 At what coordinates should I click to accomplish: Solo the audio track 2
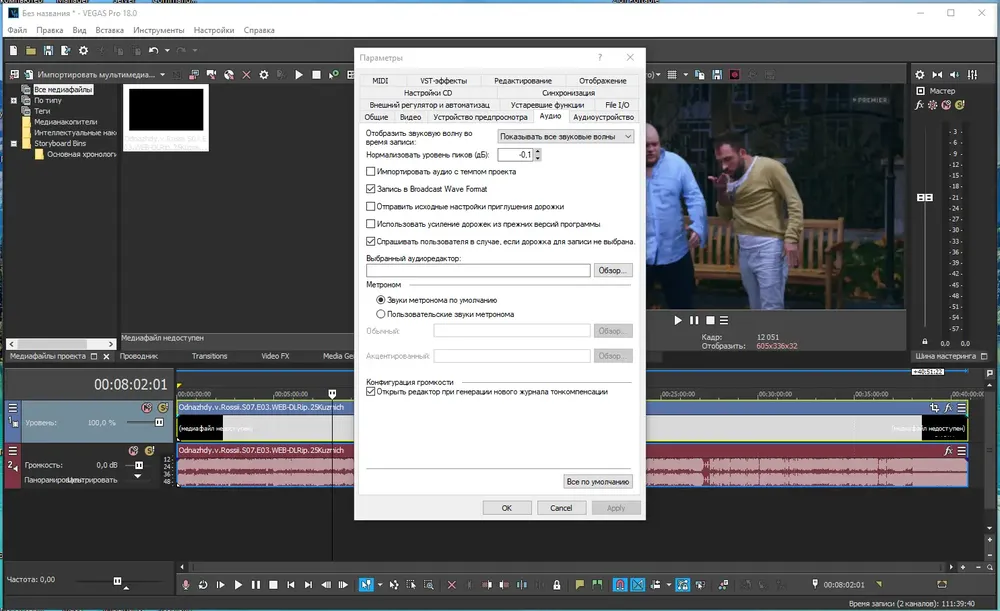tap(149, 451)
